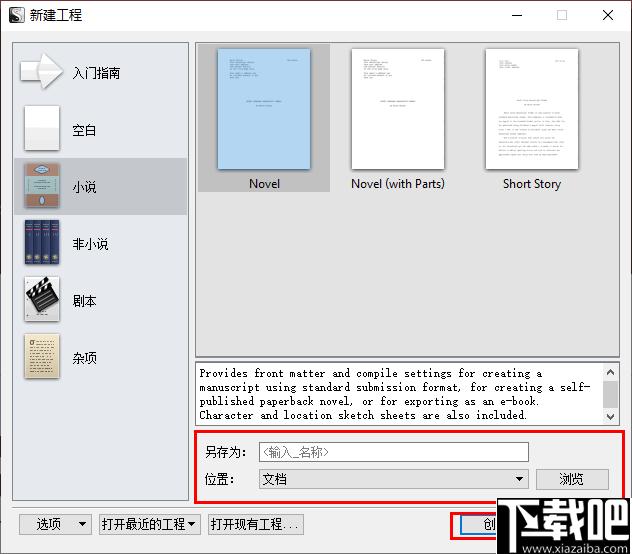The image size is (632, 554).
Task: Select the Novel (with Parts) template thumbnail
Action: pyautogui.click(x=398, y=109)
